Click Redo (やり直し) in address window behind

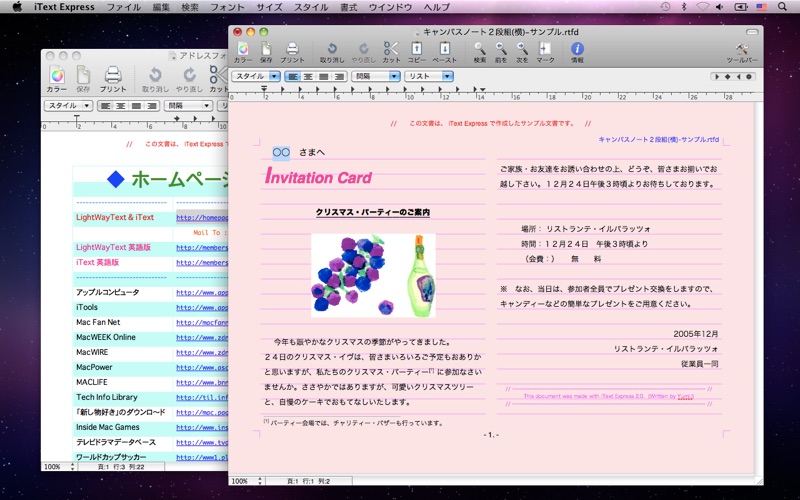point(189,79)
